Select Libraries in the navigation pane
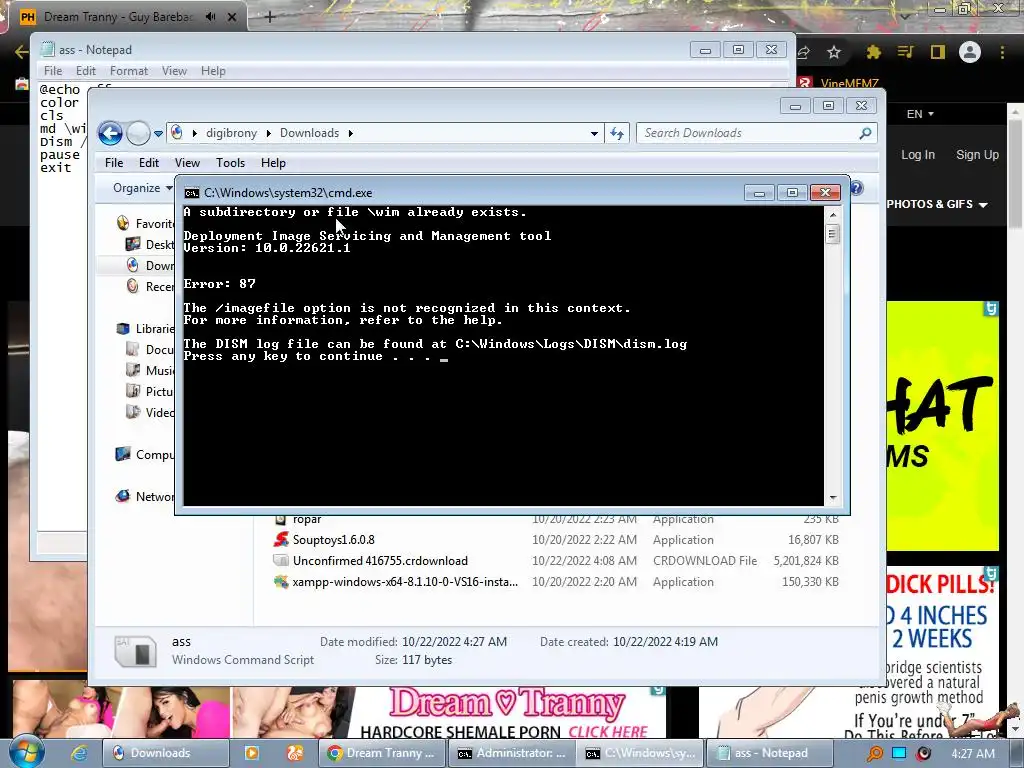Viewport: 1024px width, 768px height. point(146,328)
